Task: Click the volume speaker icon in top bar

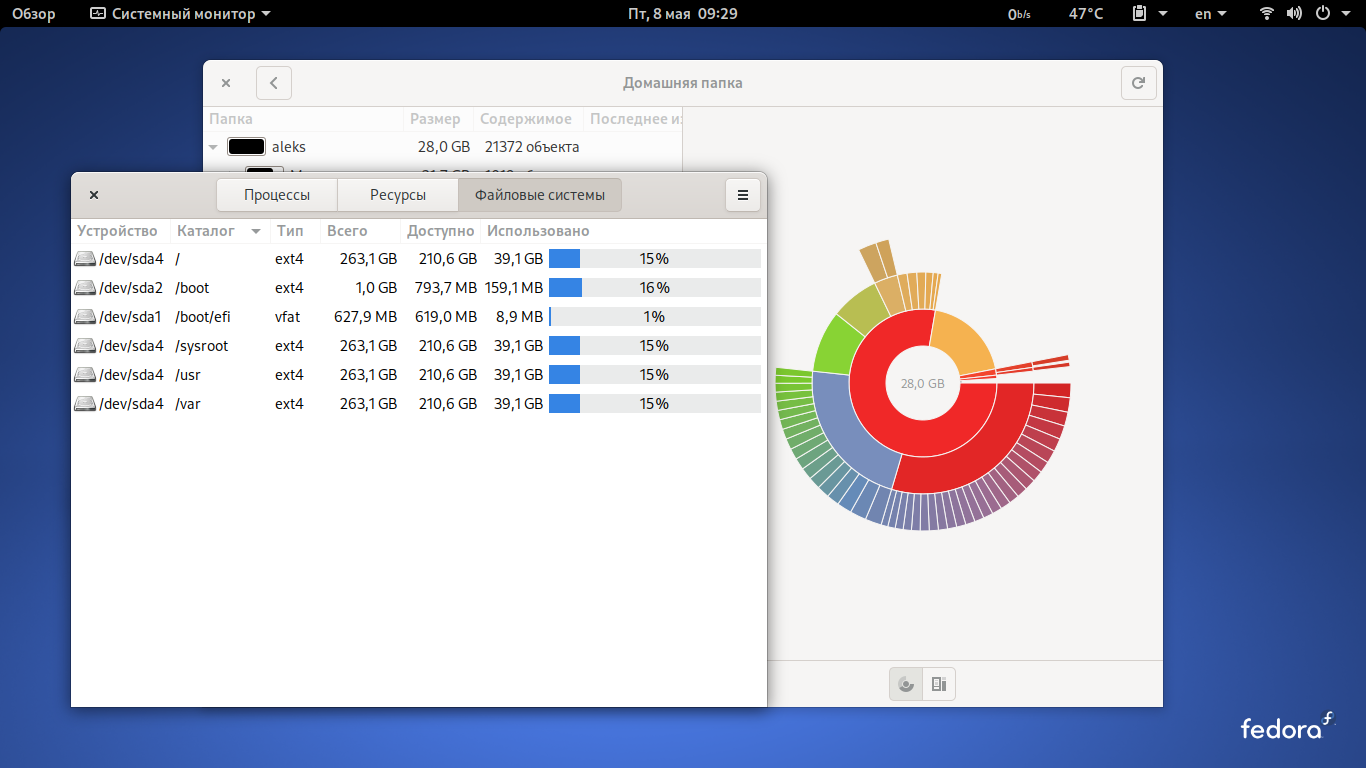Action: (1294, 14)
